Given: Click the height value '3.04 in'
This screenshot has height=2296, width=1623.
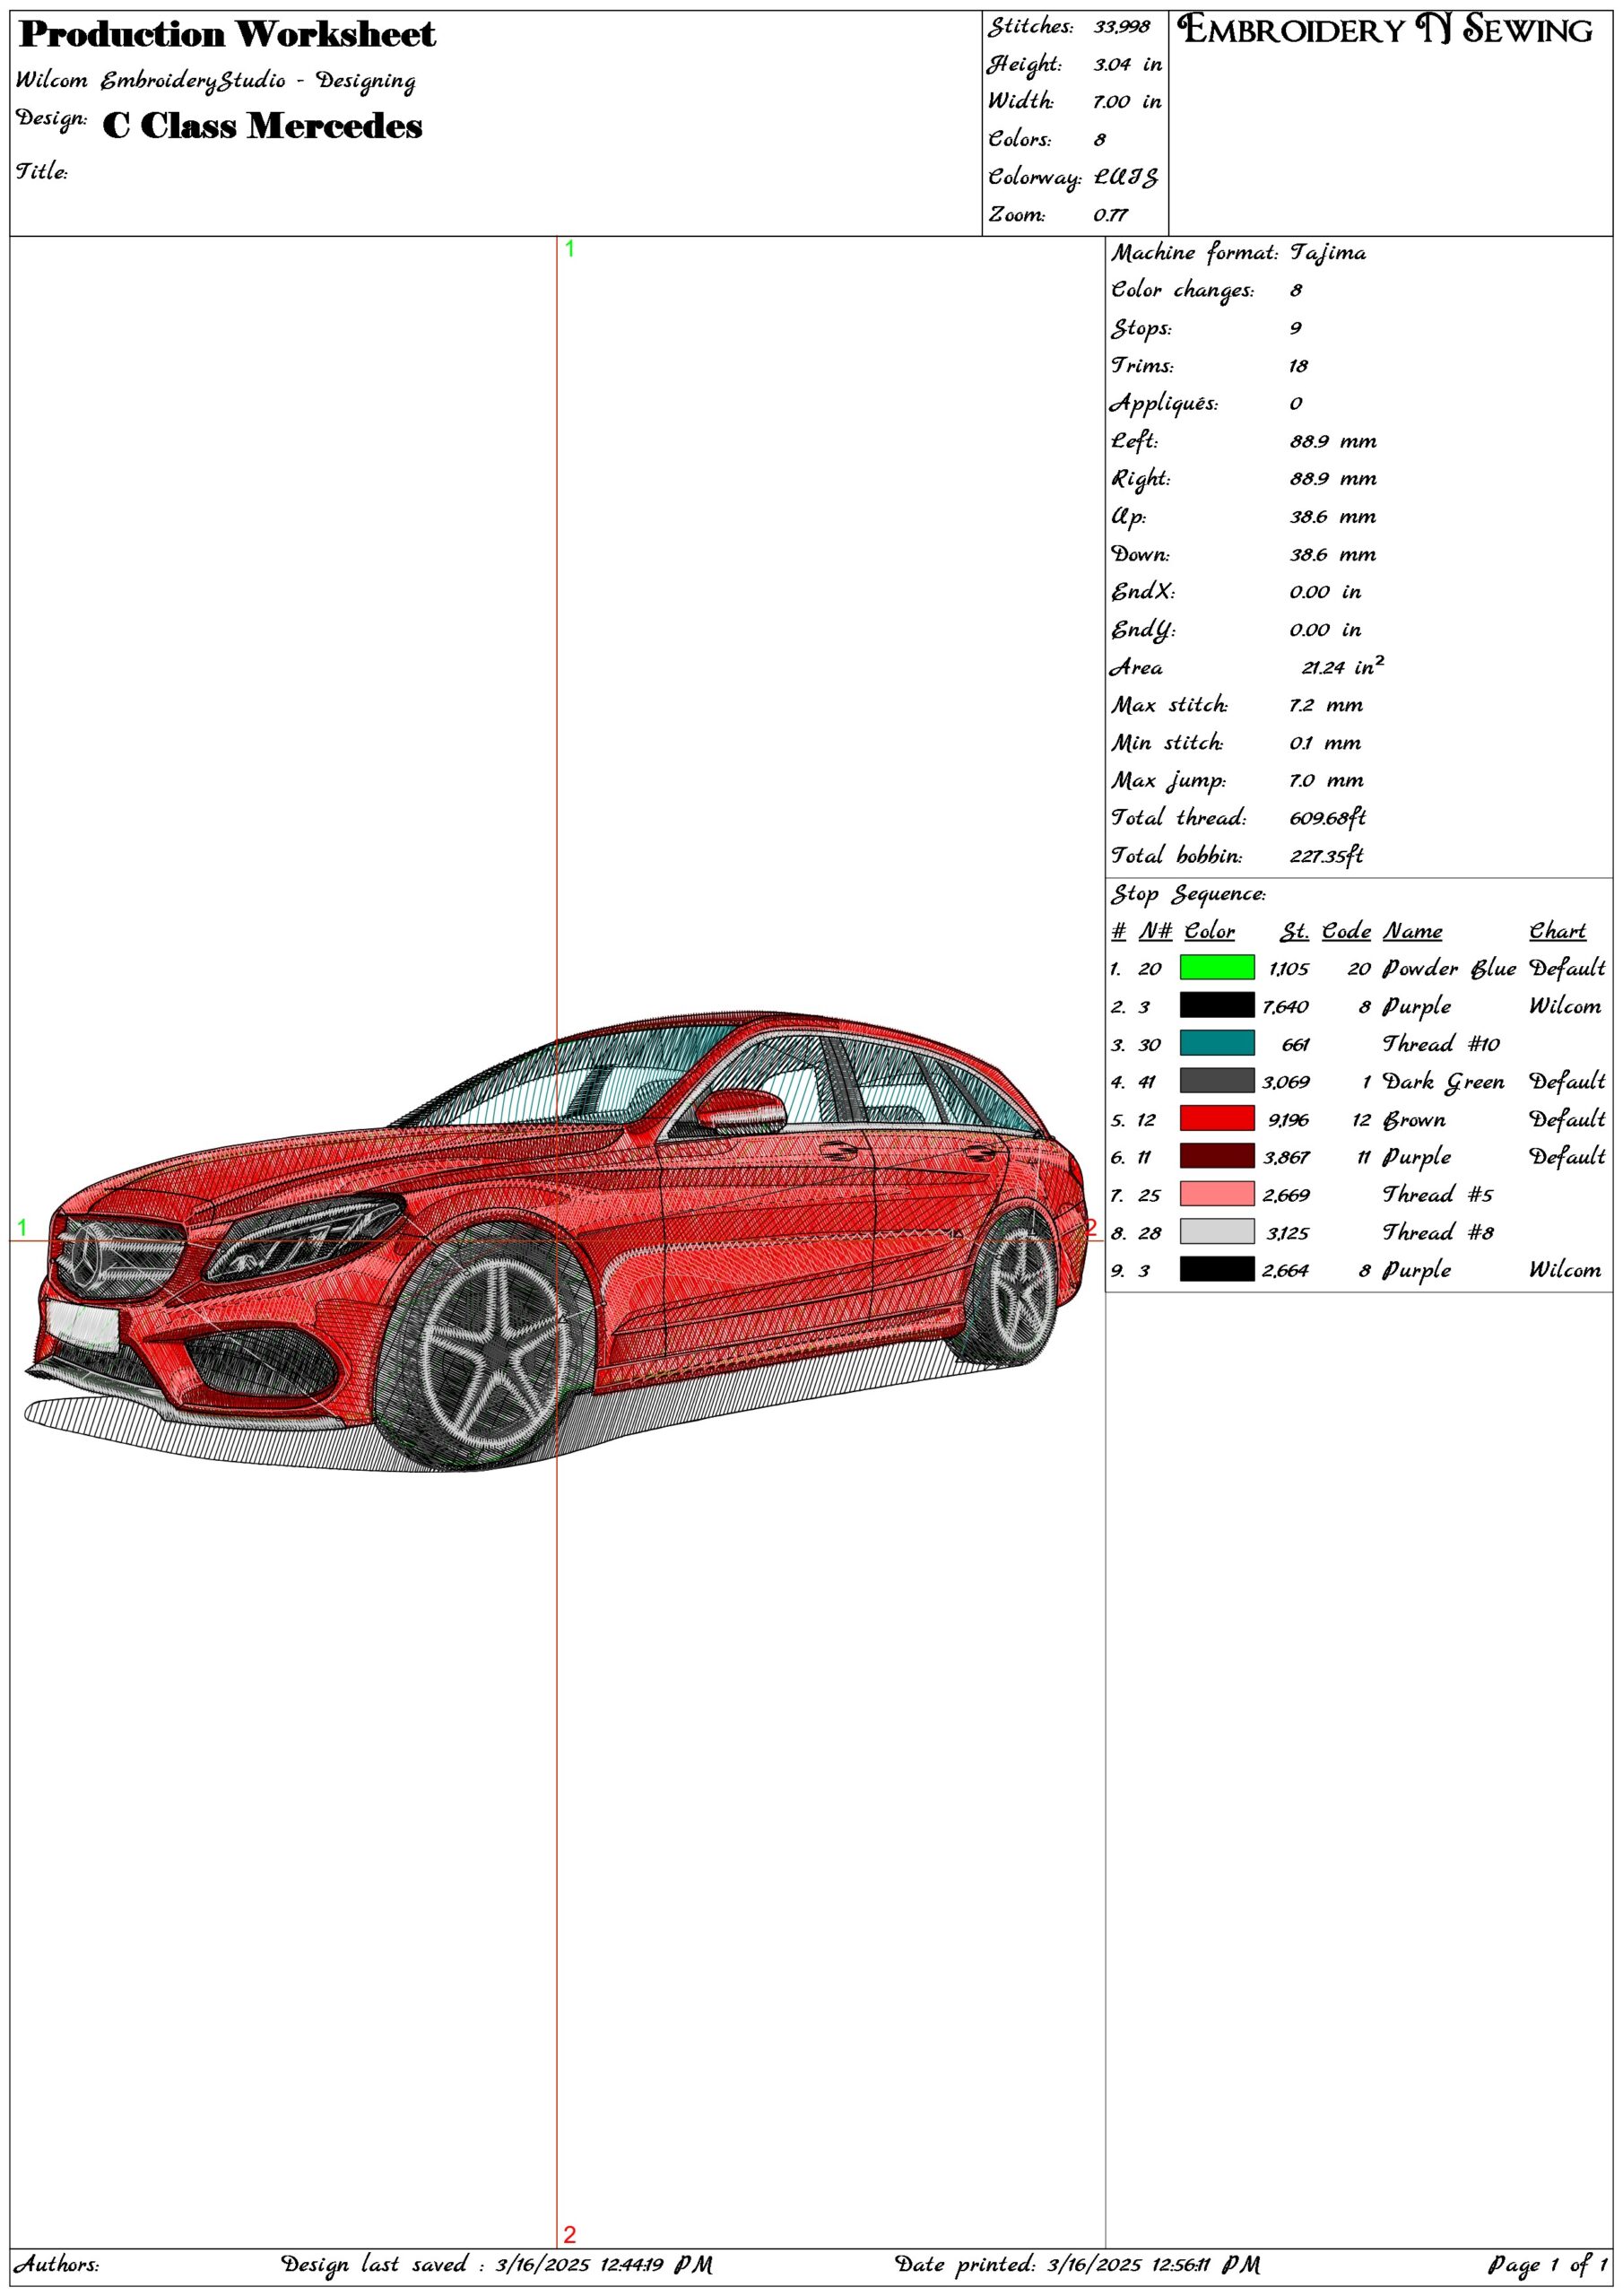Looking at the screenshot, I should [x=1127, y=65].
